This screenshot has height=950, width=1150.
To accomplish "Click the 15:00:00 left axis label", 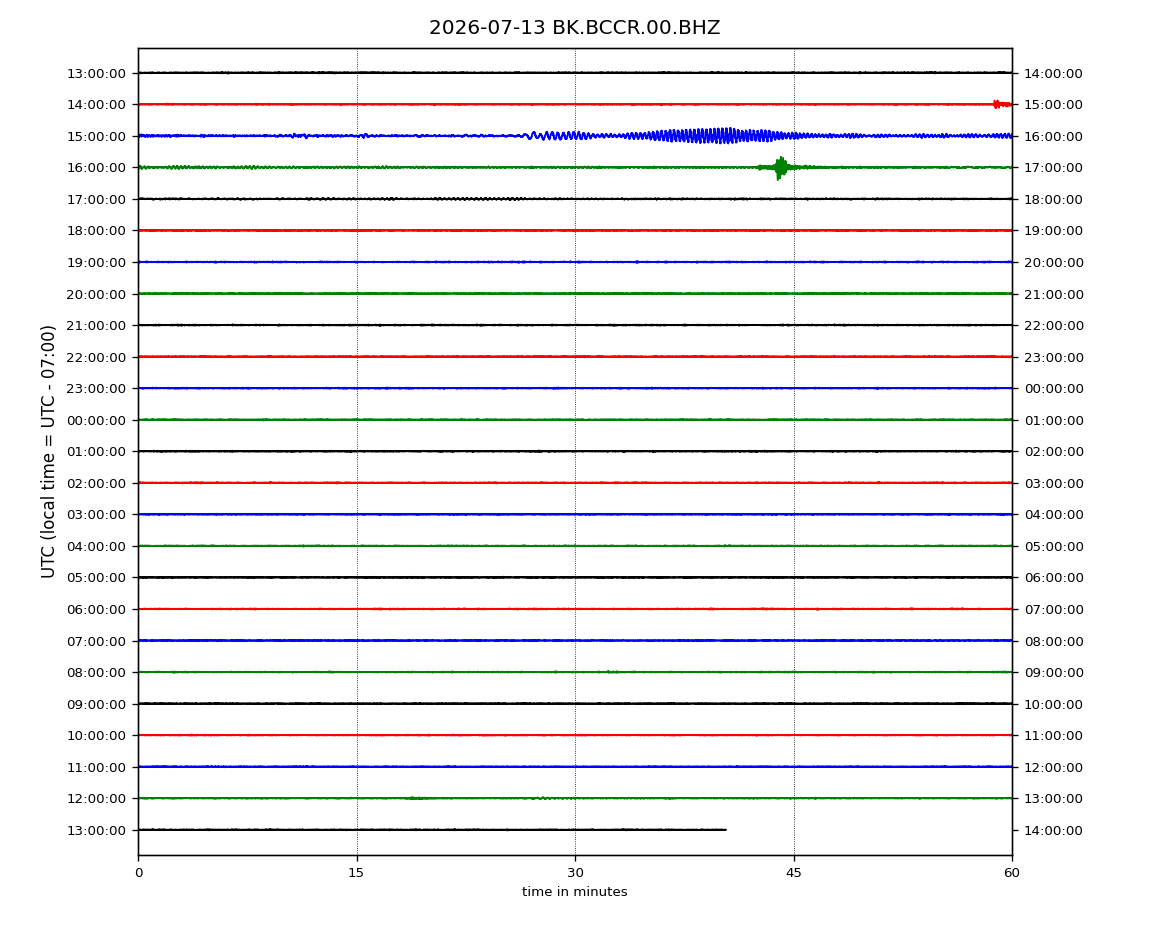I will [x=96, y=136].
